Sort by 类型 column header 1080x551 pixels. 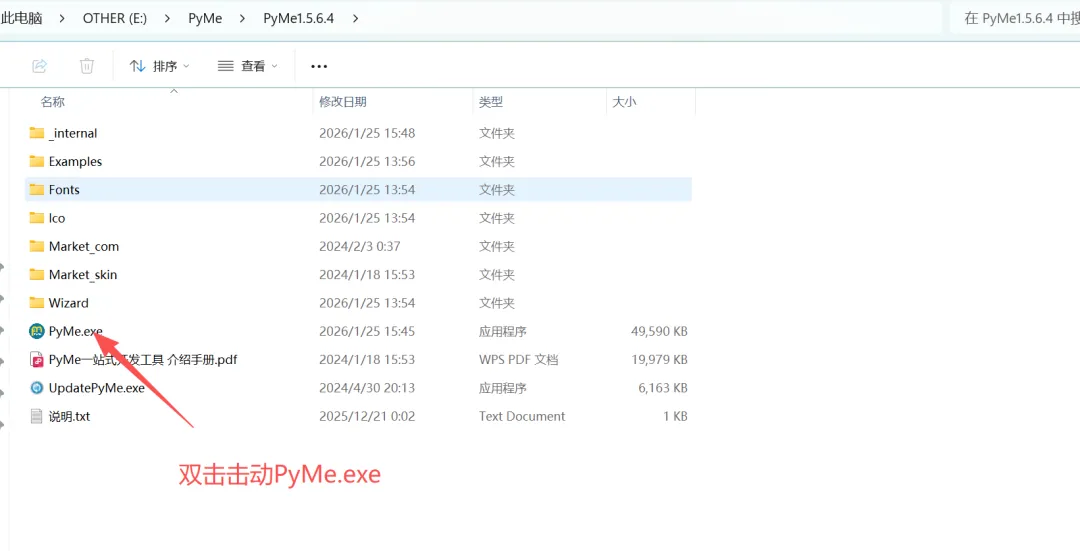[x=491, y=102]
